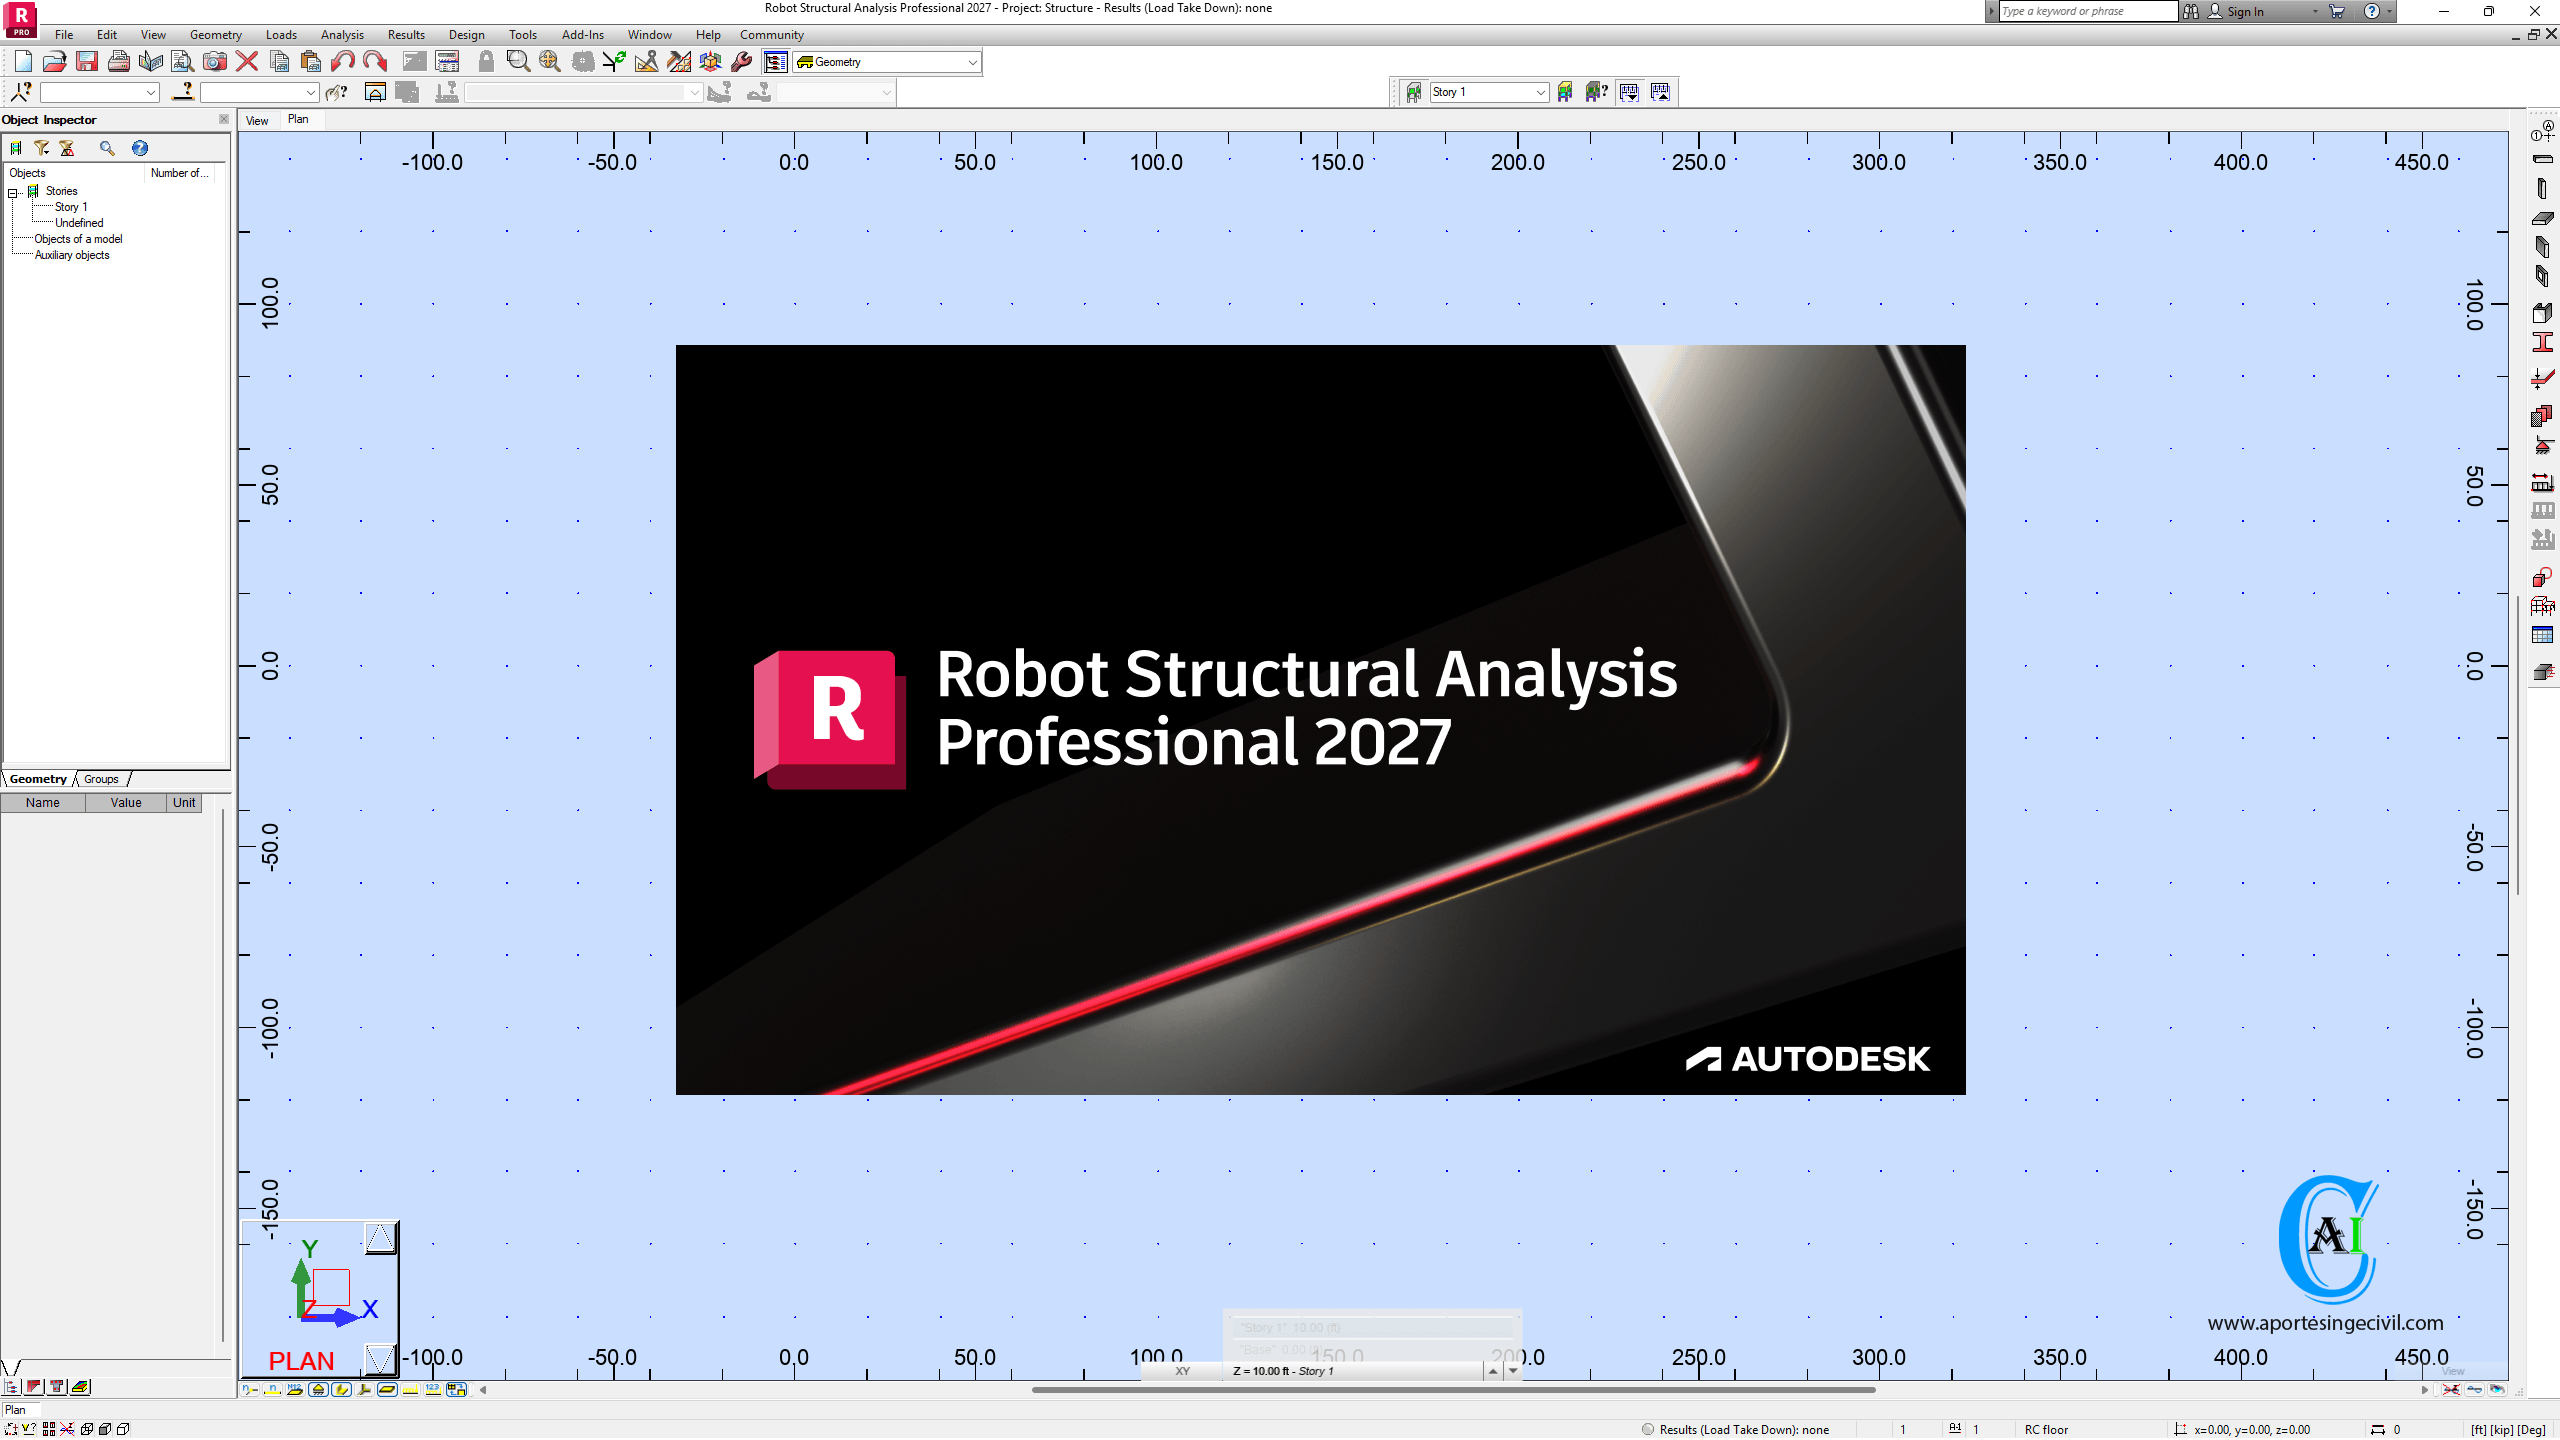Screen dimensions: 2560x1440
Task: Click the keyword search input field
Action: pos(2086,12)
